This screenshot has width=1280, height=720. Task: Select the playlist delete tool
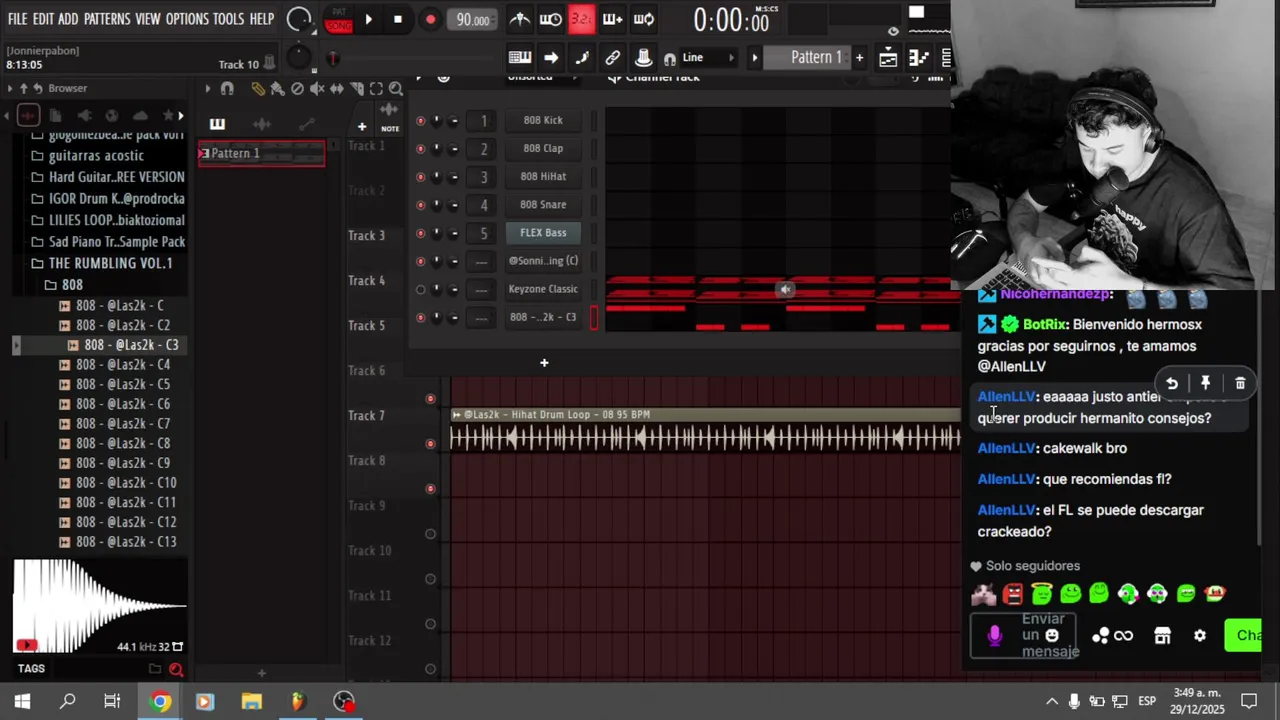[297, 89]
